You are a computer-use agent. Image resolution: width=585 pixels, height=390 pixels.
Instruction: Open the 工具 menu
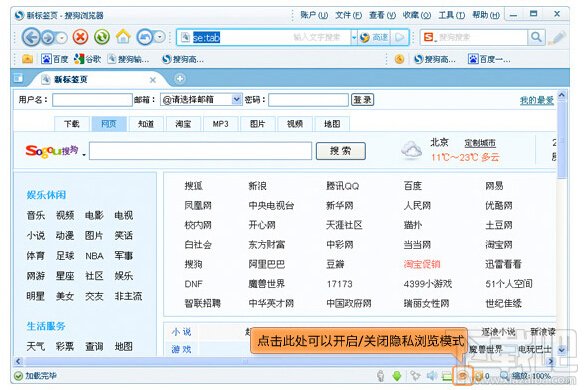[451, 15]
